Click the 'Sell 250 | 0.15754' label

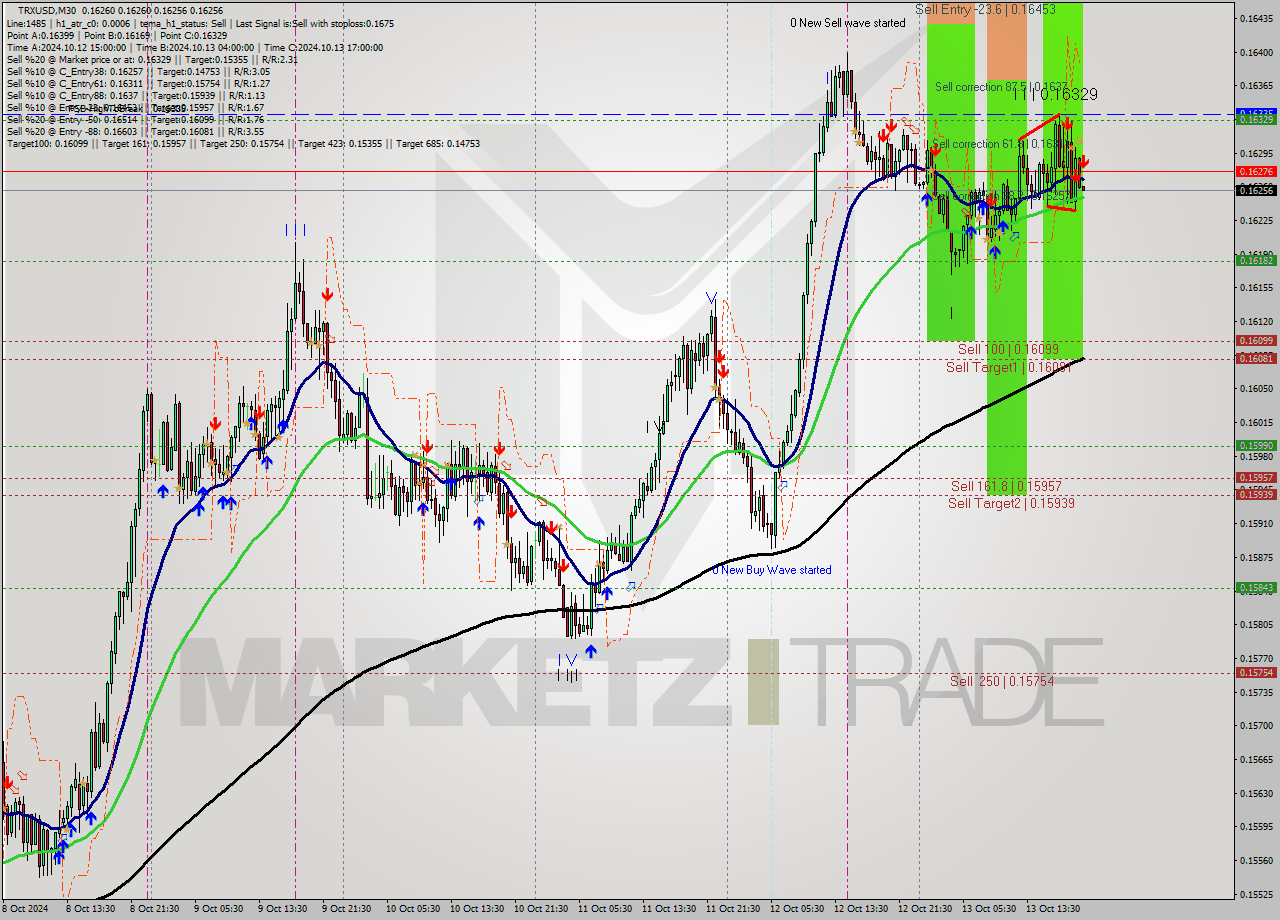click(1002, 681)
